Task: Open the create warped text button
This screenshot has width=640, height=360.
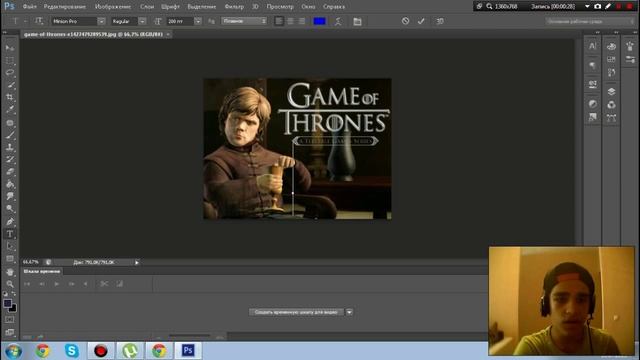Action: coord(338,21)
